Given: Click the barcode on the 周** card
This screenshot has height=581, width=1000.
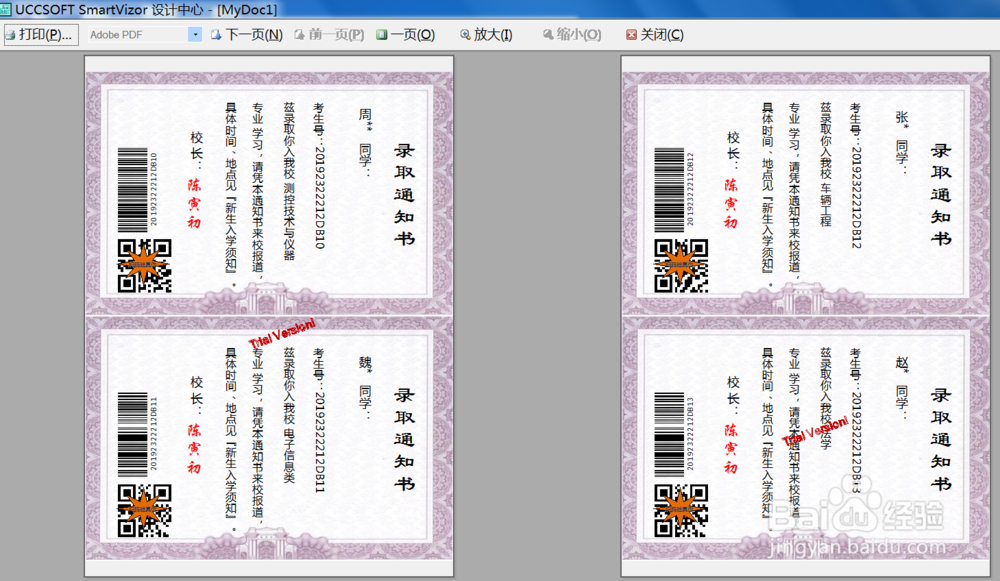Looking at the screenshot, I should (x=133, y=190).
